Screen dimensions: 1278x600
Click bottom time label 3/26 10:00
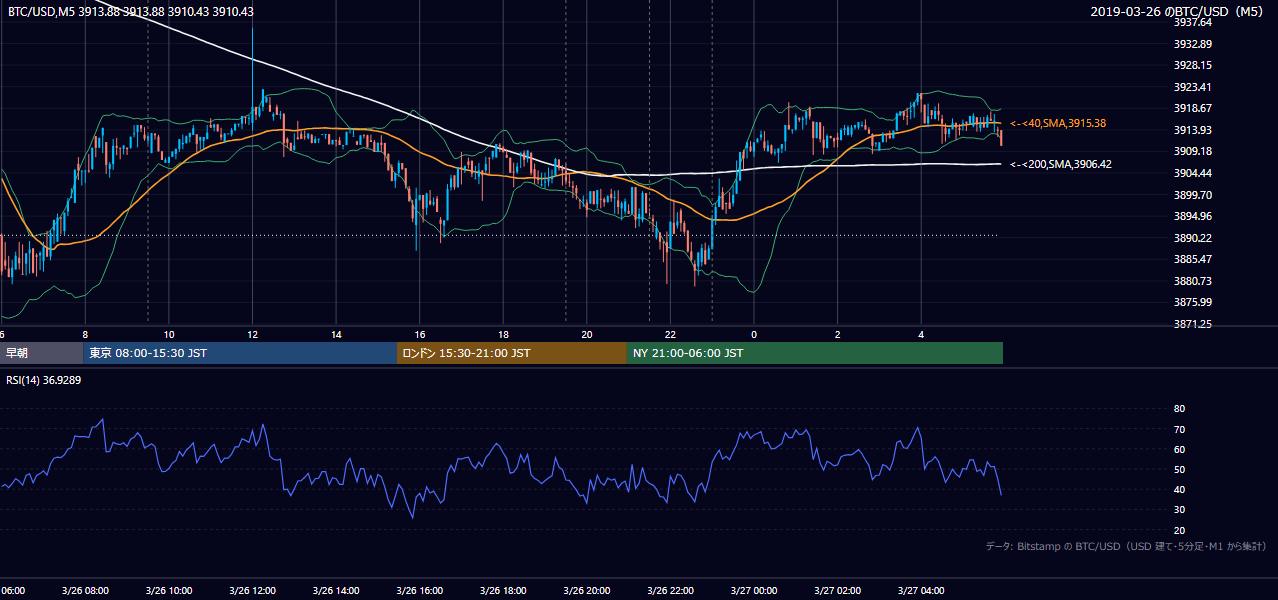point(169,591)
